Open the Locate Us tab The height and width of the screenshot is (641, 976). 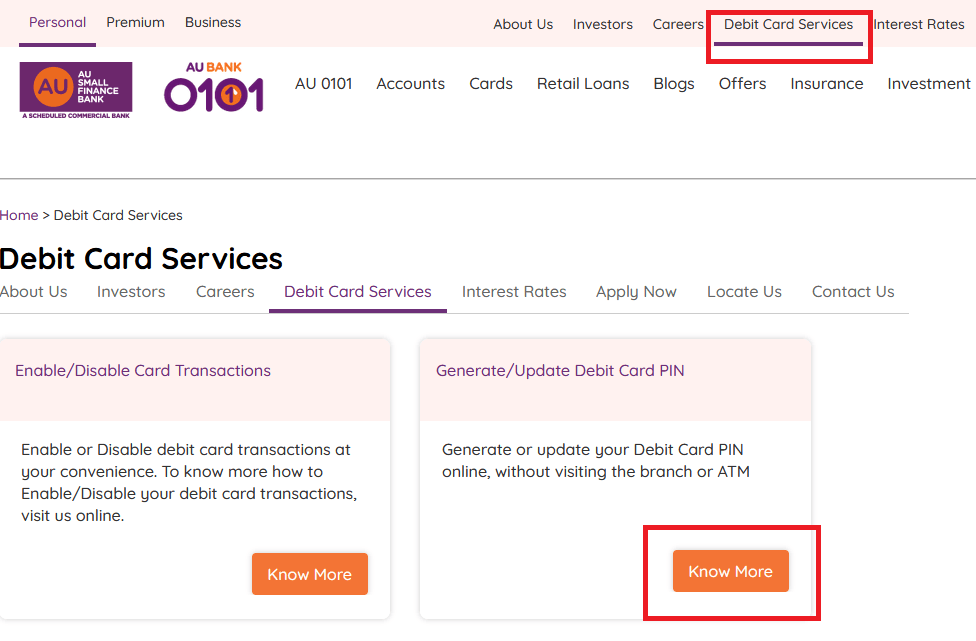point(744,292)
